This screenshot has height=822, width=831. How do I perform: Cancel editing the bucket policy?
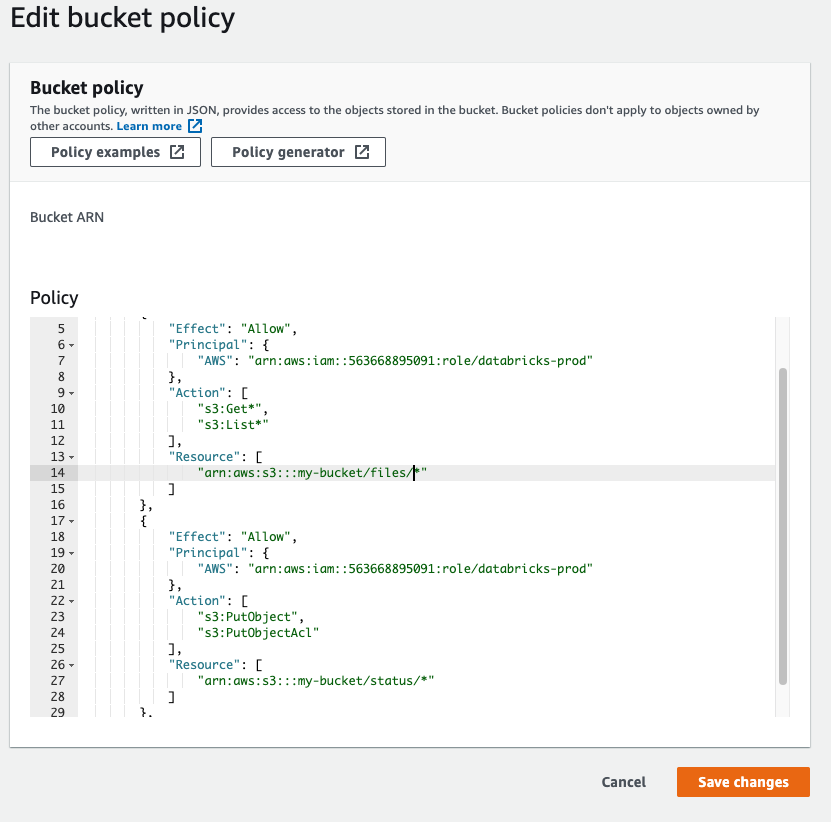click(x=623, y=782)
